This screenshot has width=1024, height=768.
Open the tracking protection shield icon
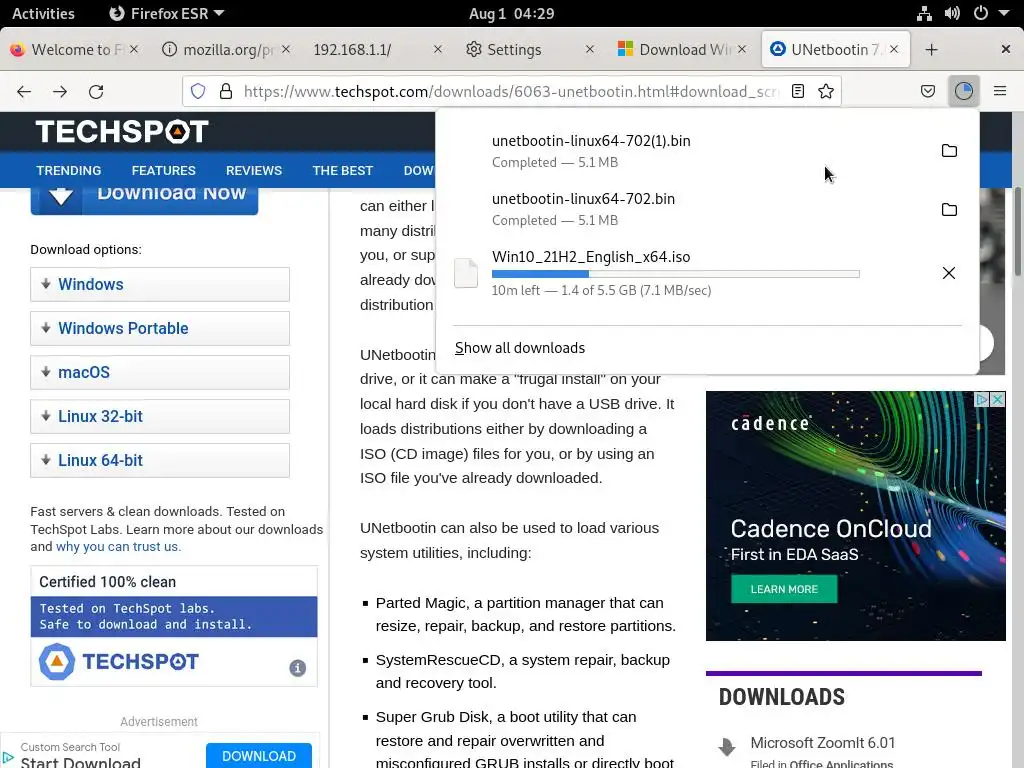coord(198,91)
